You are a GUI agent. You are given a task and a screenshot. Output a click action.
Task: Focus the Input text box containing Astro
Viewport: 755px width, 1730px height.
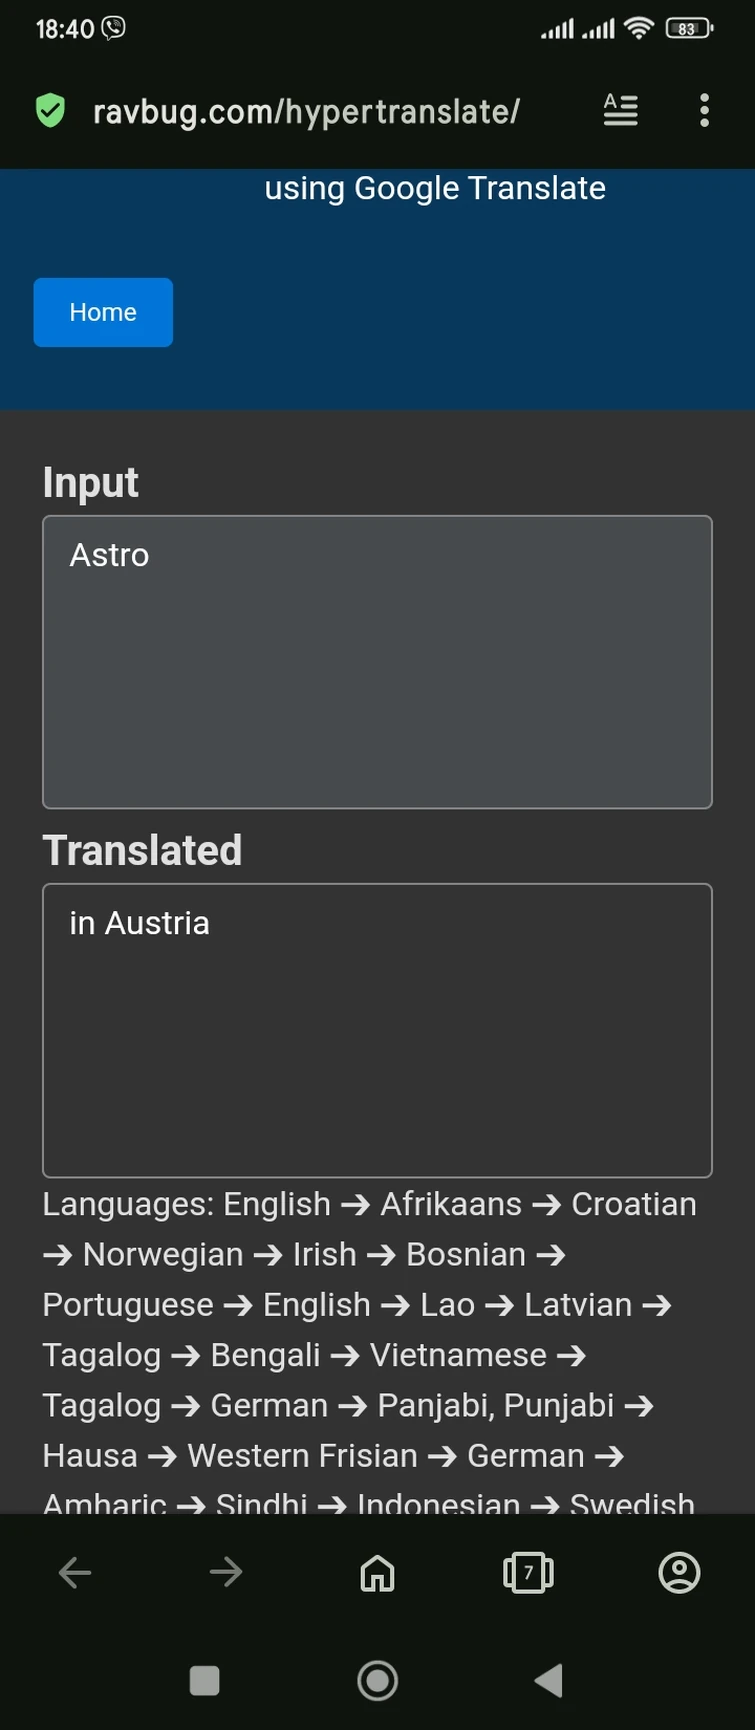point(377,661)
